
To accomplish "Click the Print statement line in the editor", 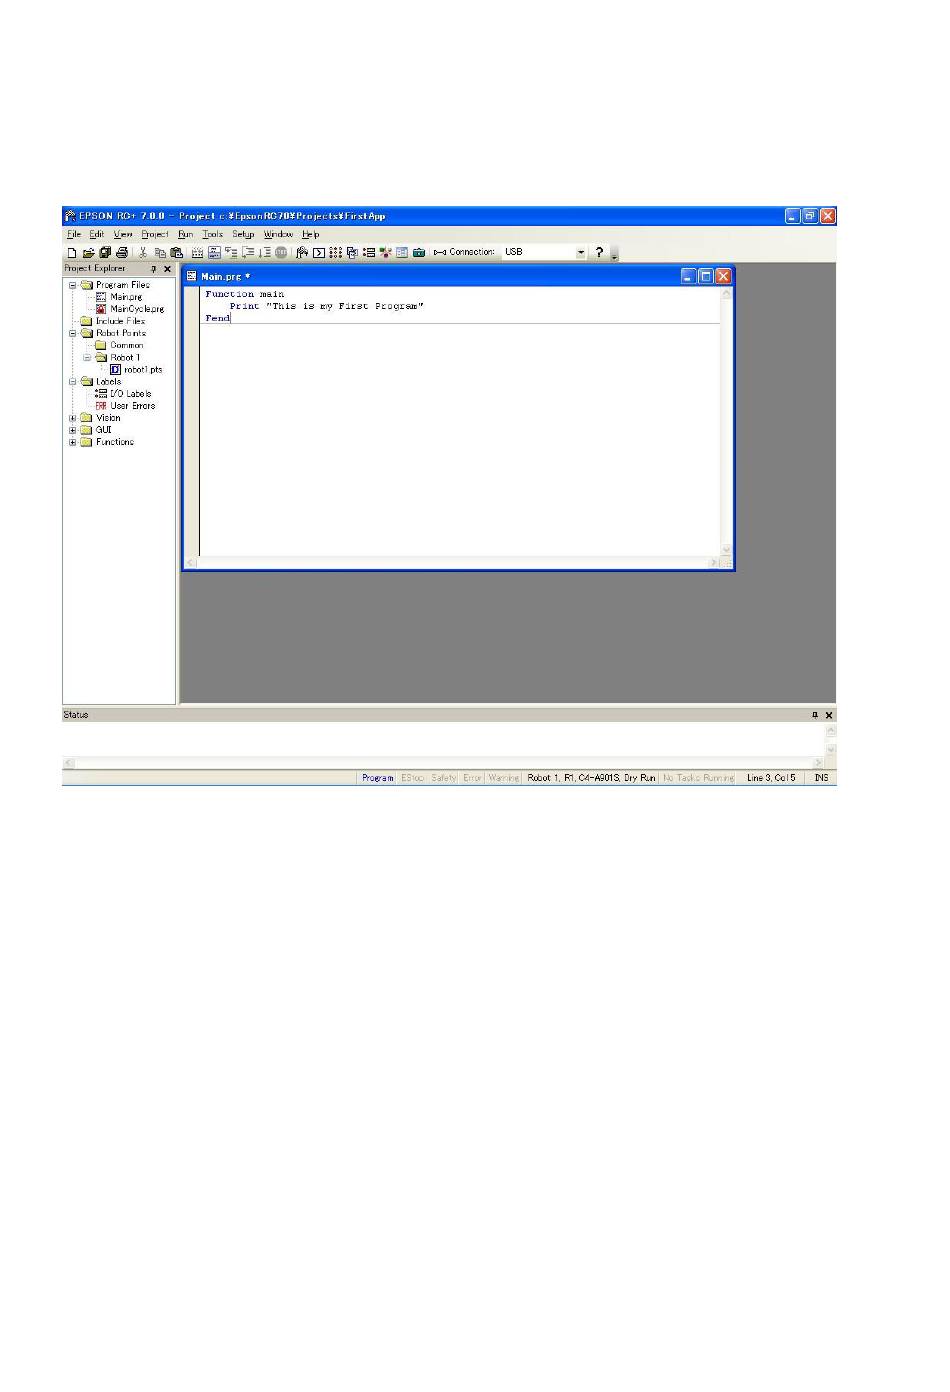I will [x=326, y=306].
